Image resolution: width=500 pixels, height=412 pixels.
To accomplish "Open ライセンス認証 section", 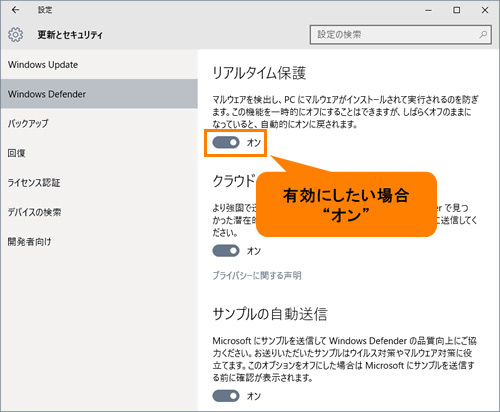I will (99, 183).
